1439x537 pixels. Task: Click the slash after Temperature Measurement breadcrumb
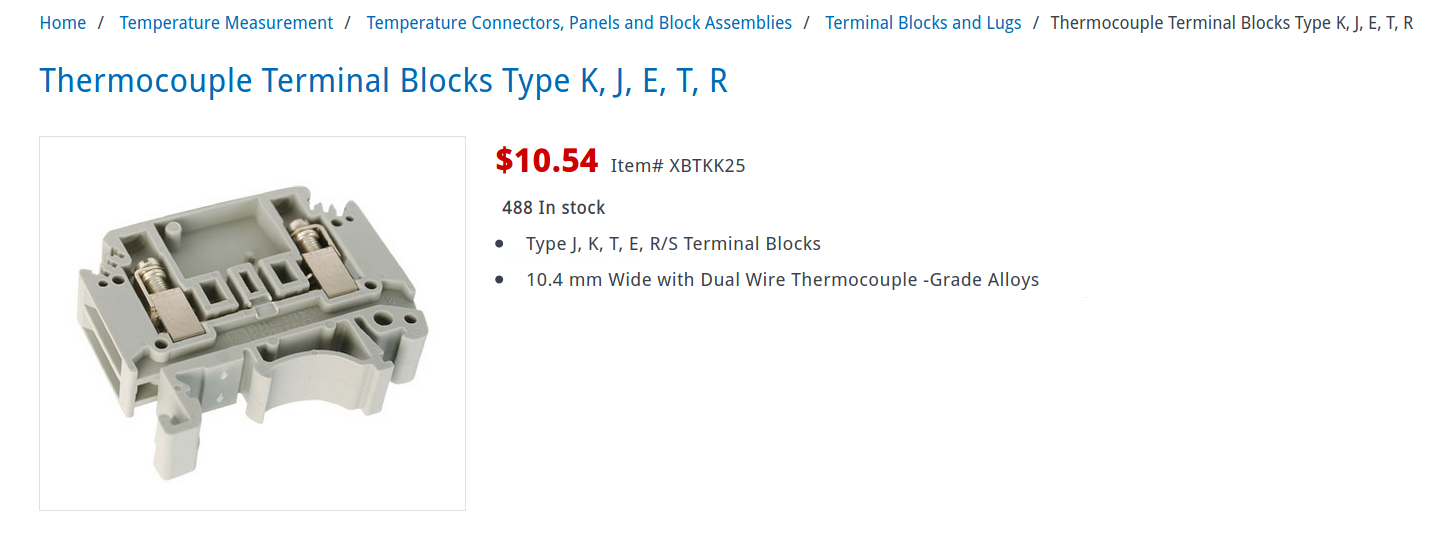(346, 23)
